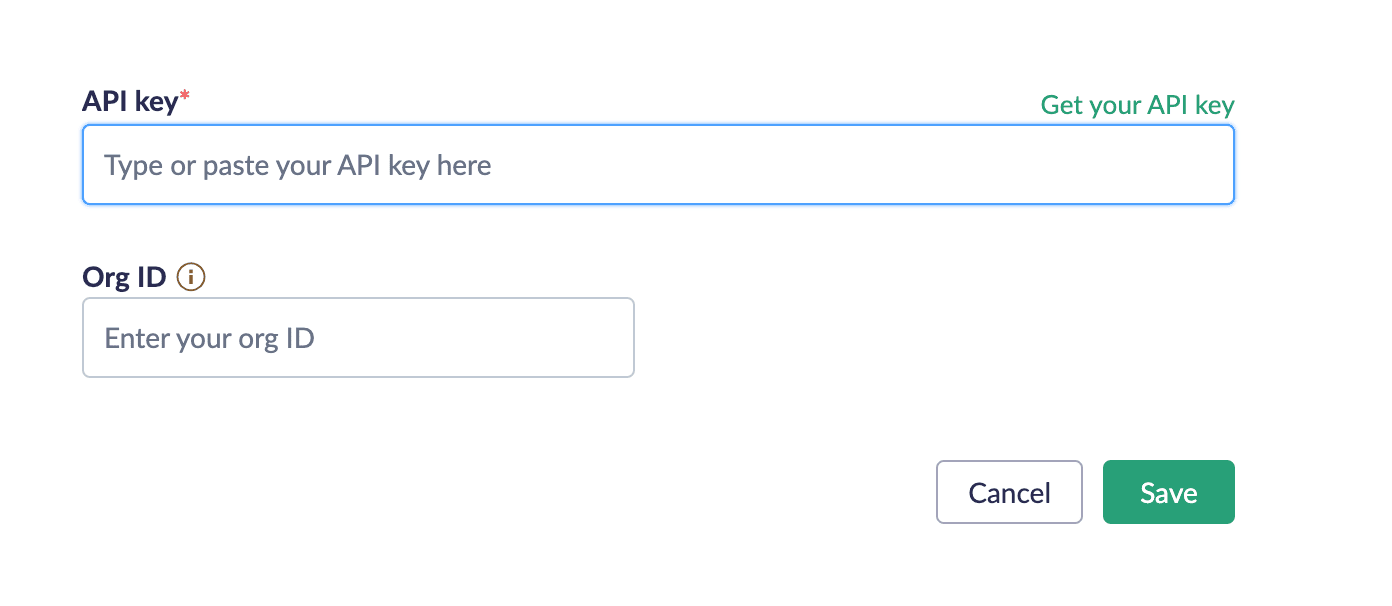Cancel the API key entry
Screen dimensions: 1392x606
(x=1009, y=492)
